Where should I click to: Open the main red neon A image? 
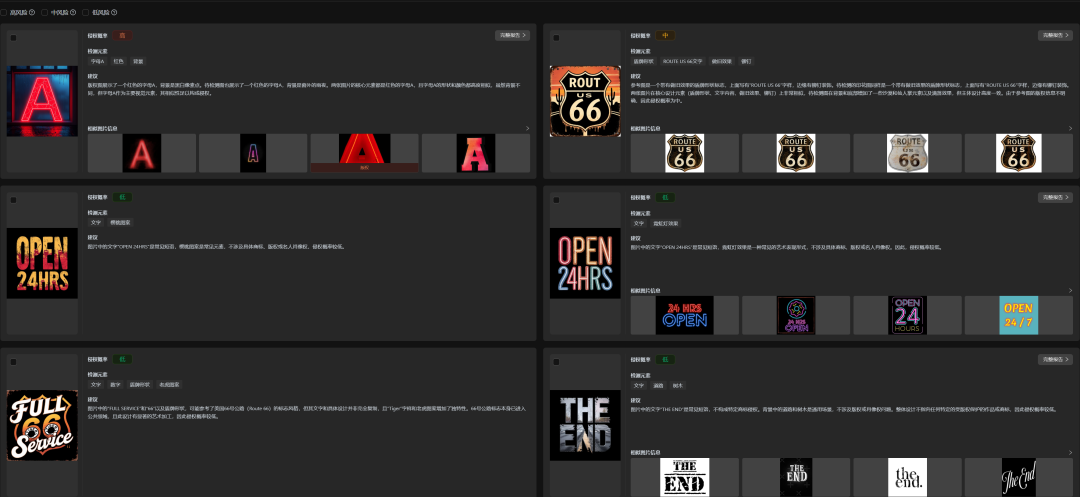click(x=42, y=101)
